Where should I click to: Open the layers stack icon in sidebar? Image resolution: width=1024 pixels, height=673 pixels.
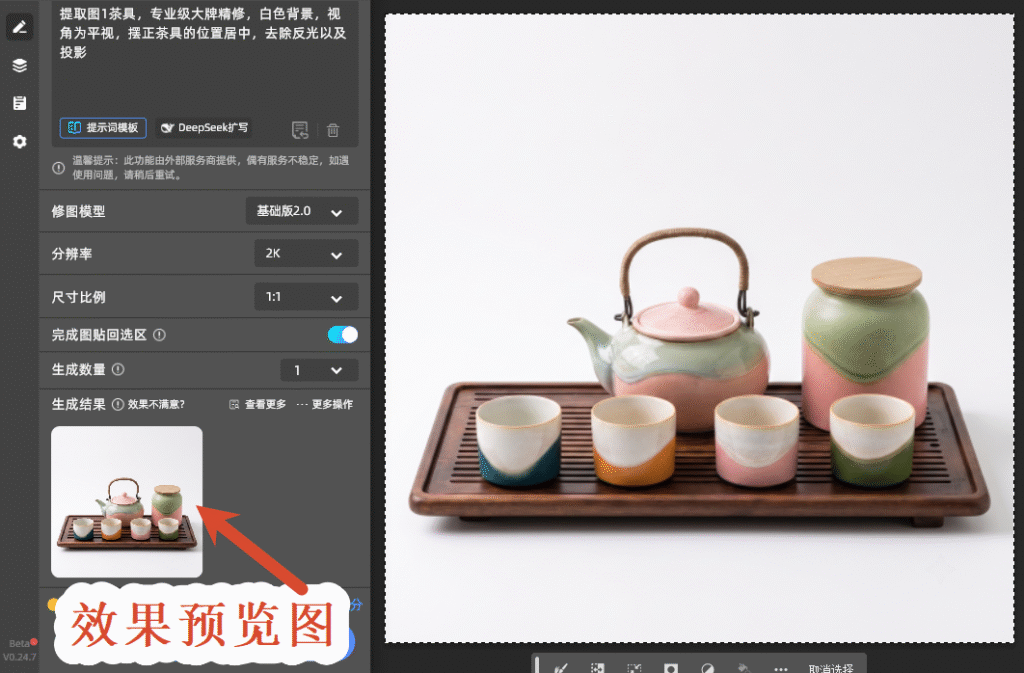(x=20, y=65)
